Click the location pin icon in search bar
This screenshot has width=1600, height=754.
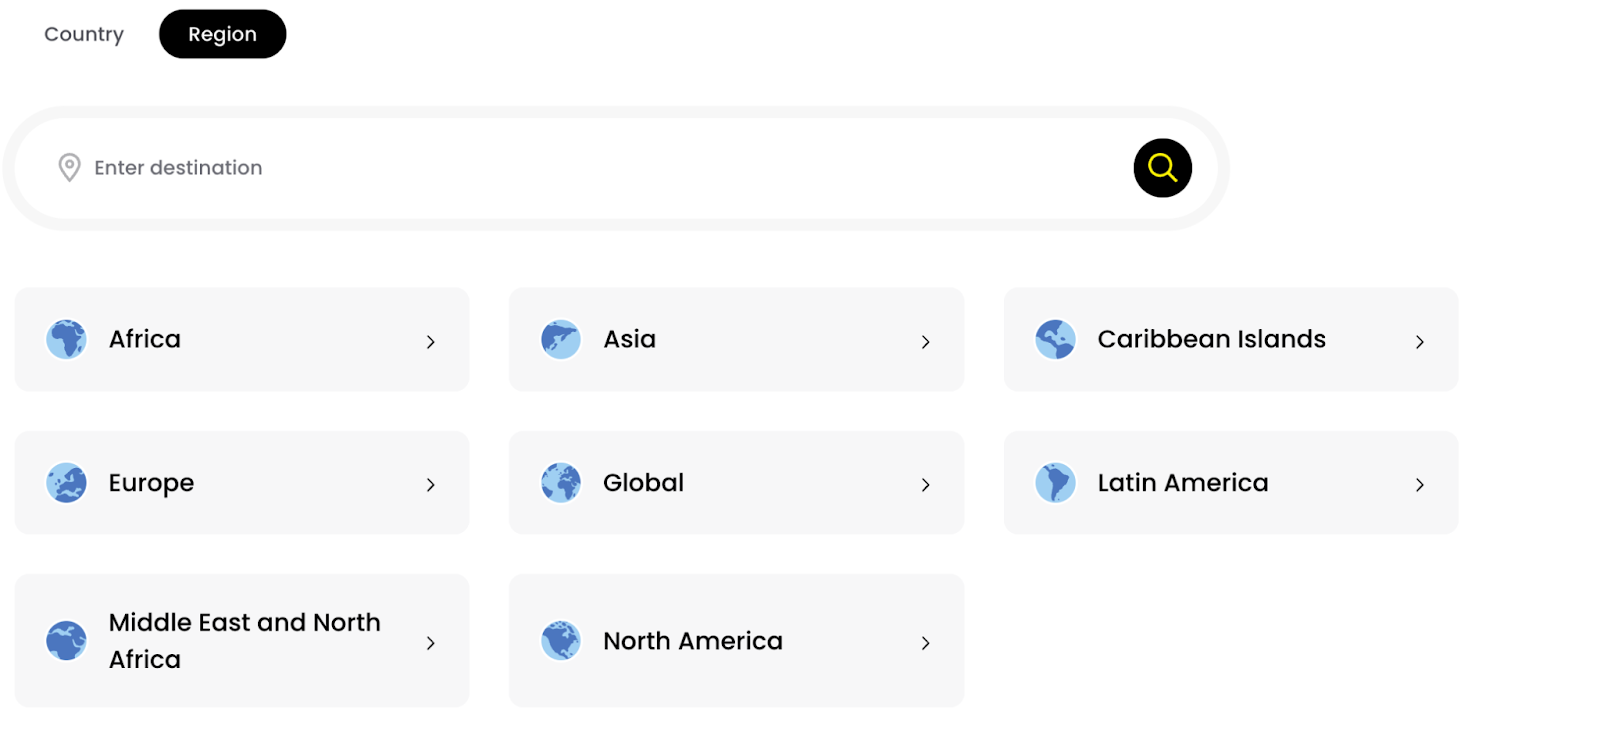(x=69, y=168)
